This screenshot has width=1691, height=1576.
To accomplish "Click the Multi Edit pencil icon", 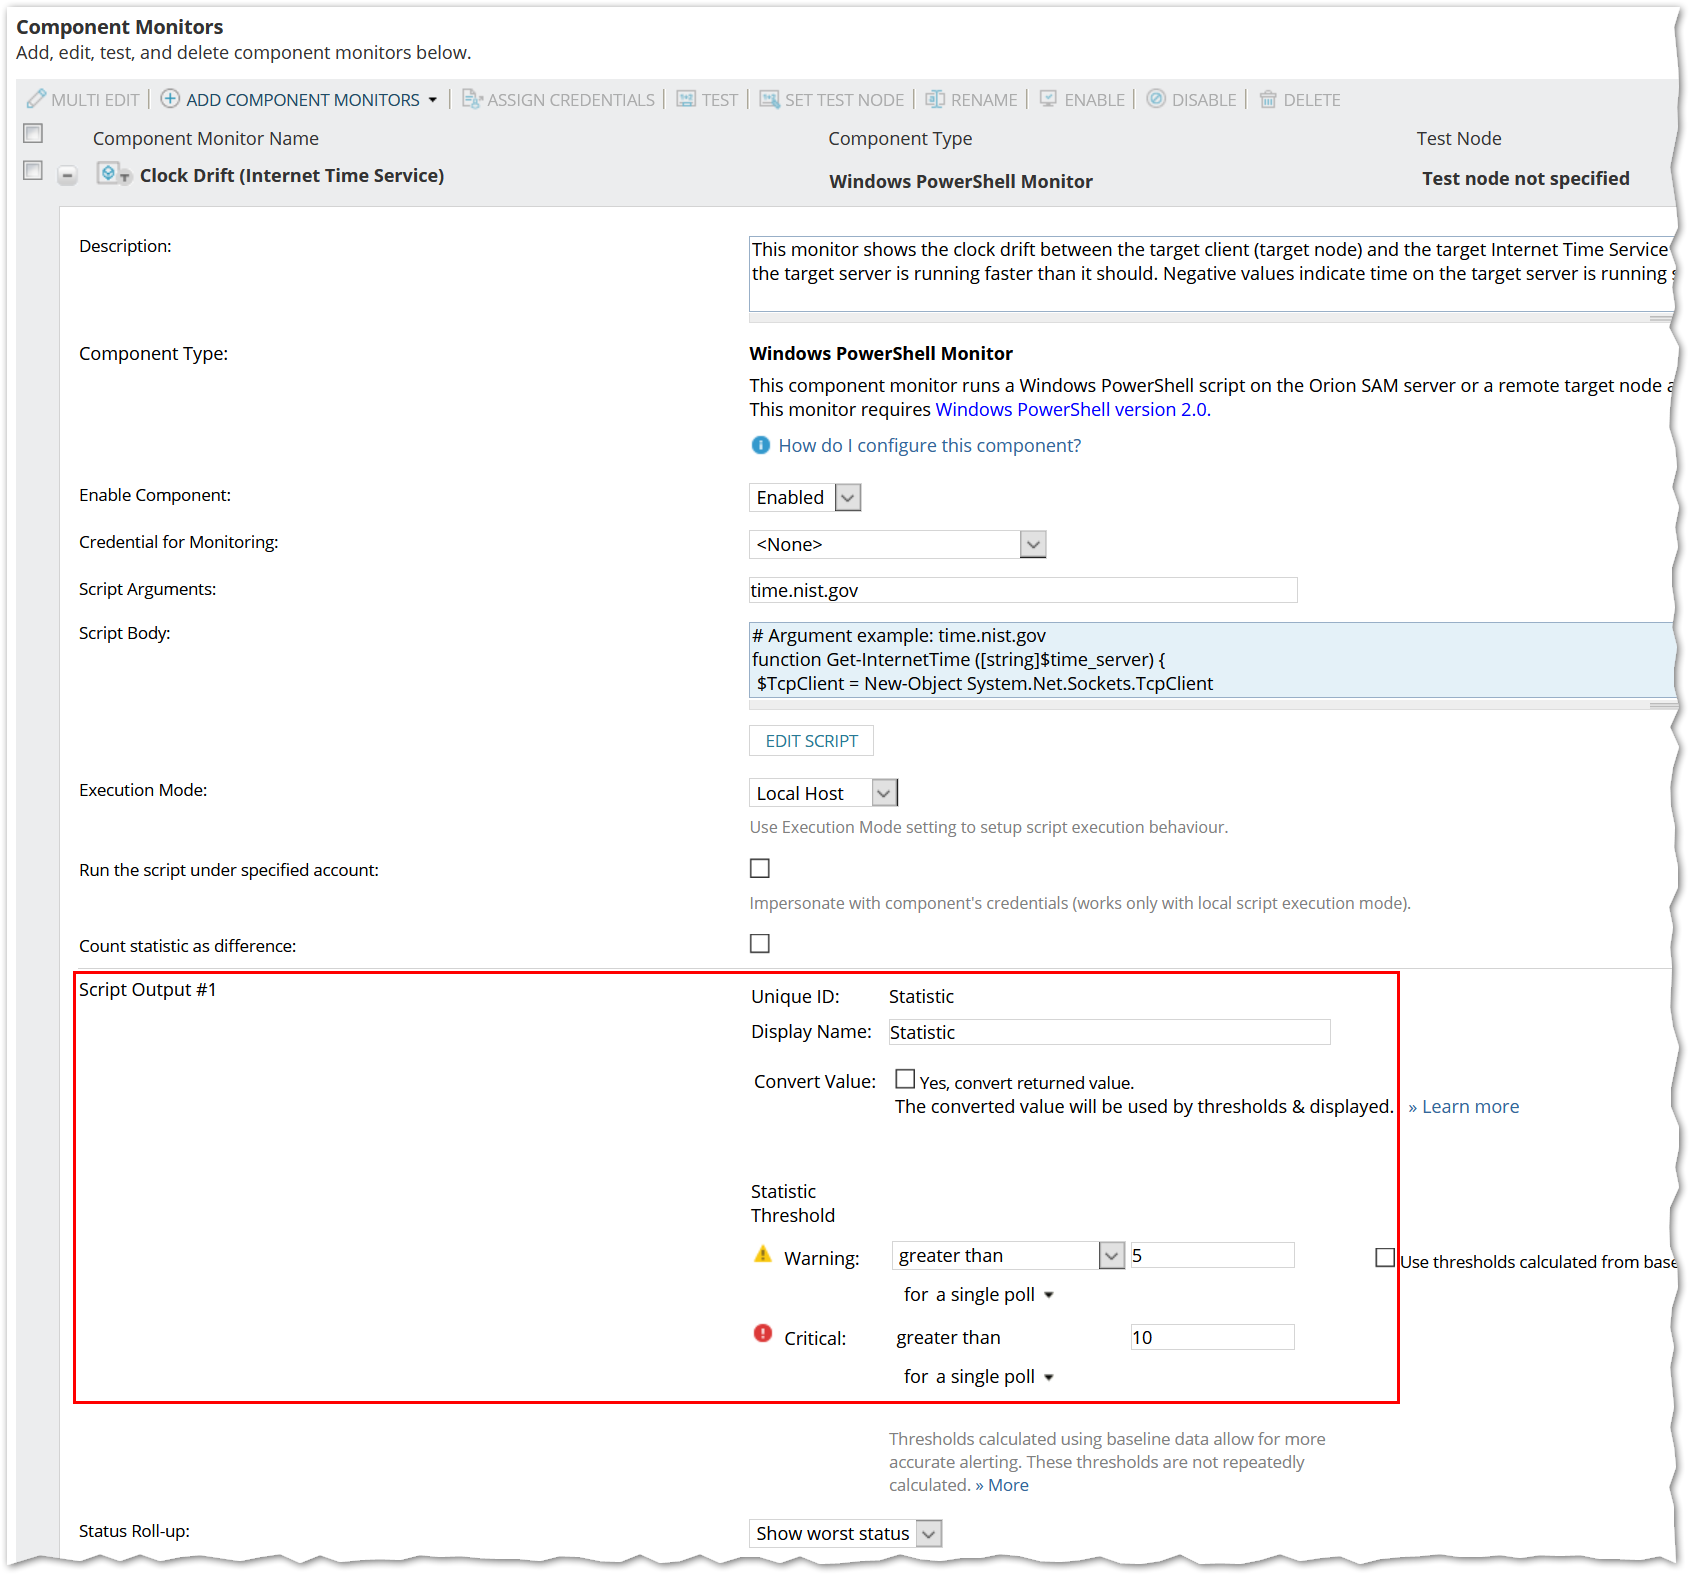I will 36,99.
